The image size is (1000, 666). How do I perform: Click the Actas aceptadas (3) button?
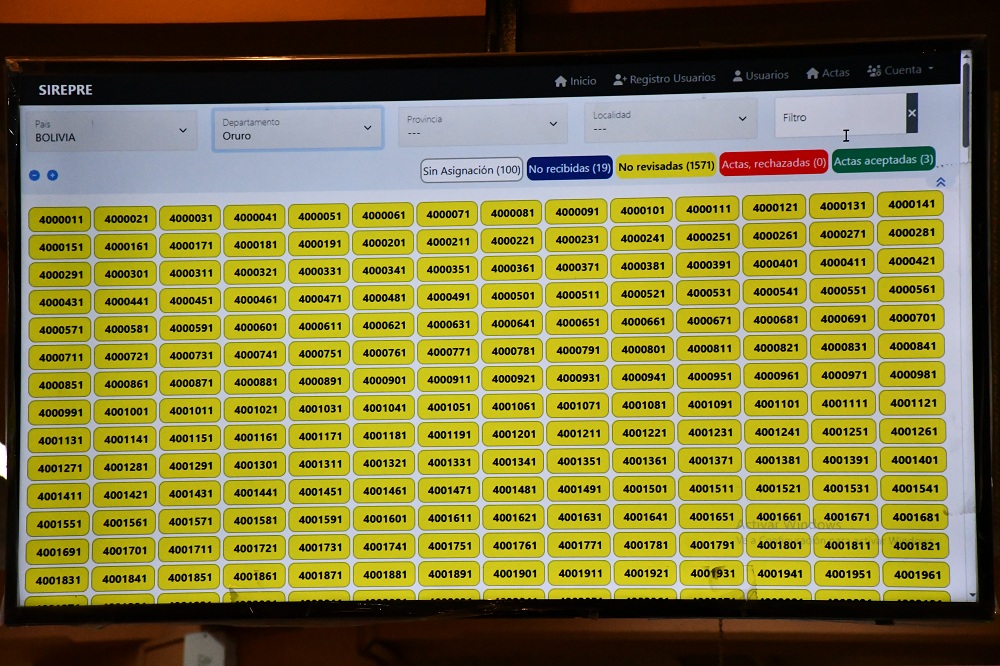click(883, 160)
